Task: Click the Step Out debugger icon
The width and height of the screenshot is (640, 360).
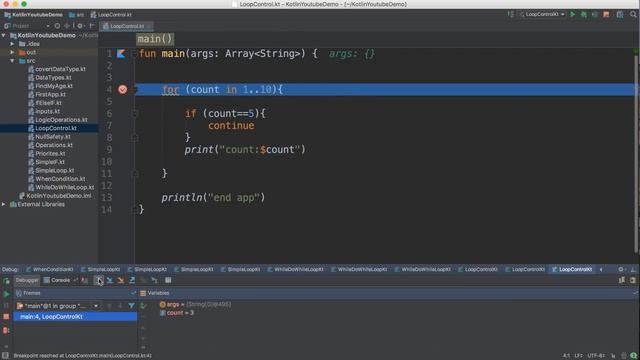Action: (x=132, y=280)
